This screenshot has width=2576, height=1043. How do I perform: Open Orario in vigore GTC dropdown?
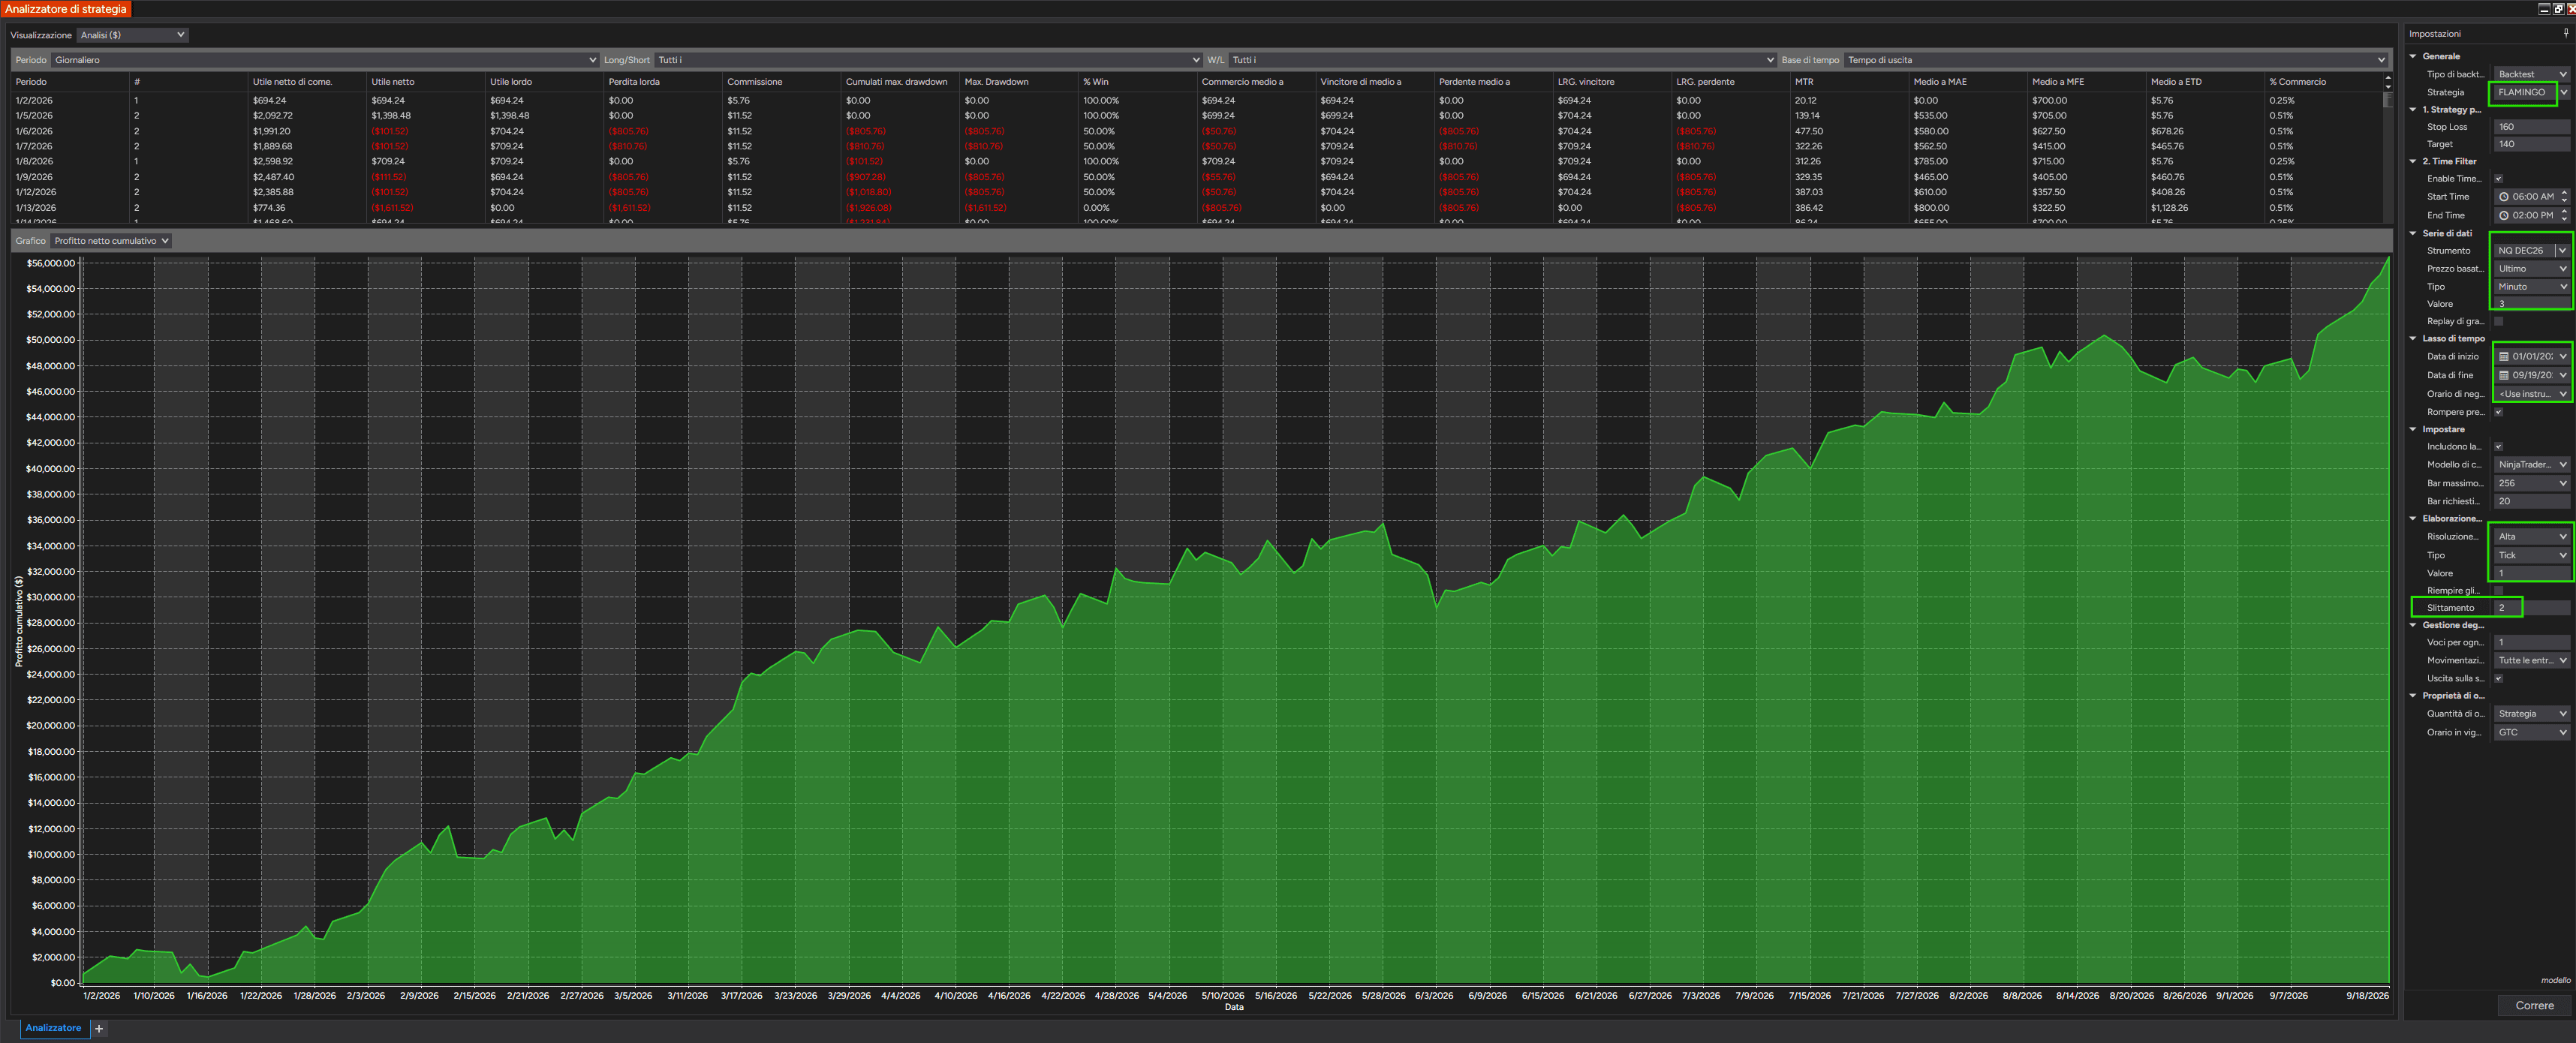tap(2531, 732)
